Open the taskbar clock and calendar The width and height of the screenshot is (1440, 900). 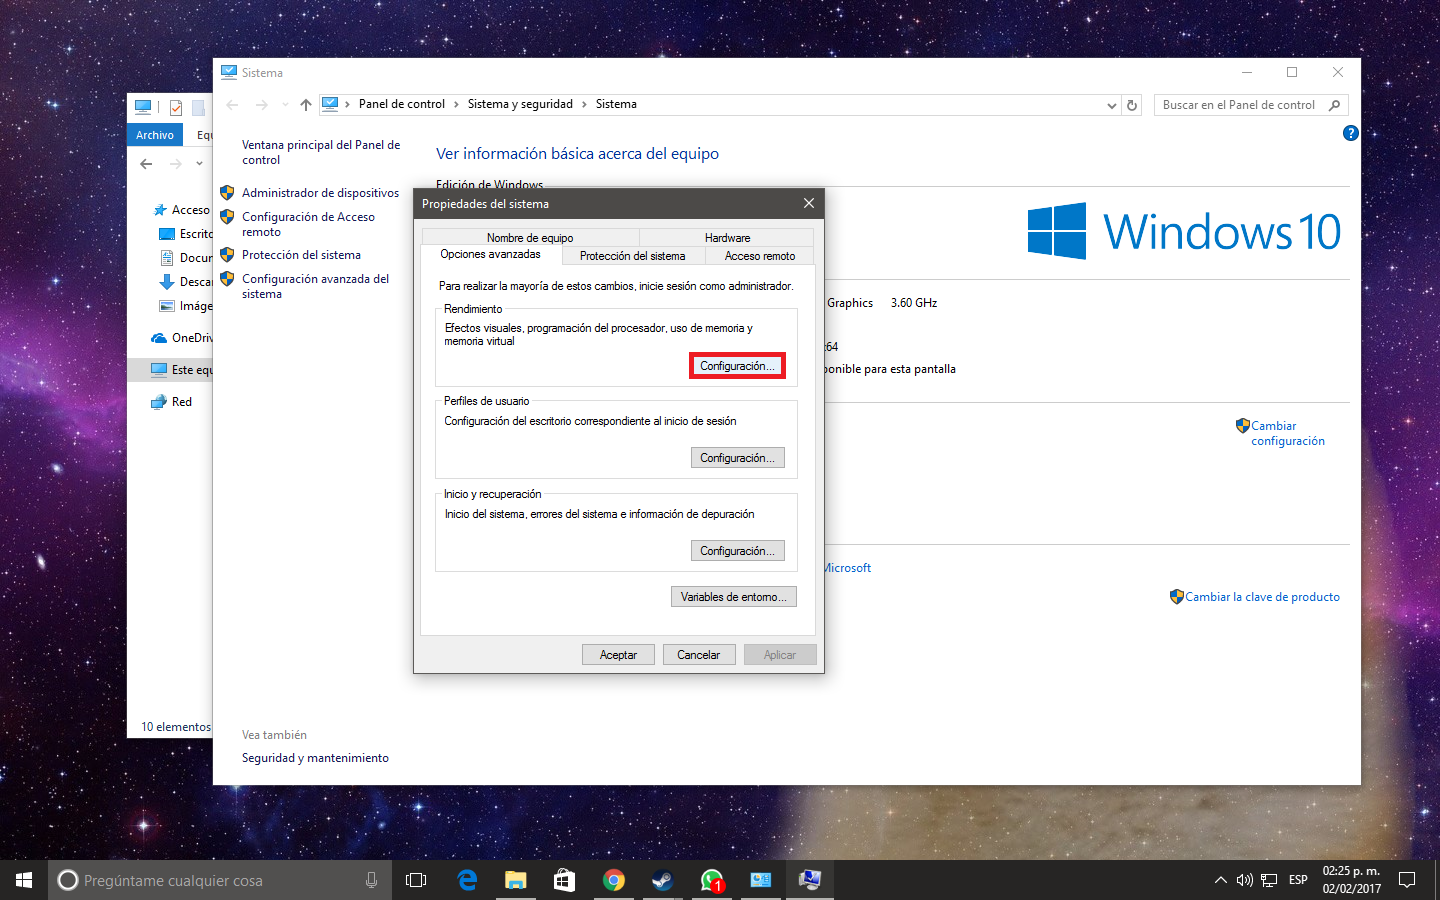(1351, 880)
